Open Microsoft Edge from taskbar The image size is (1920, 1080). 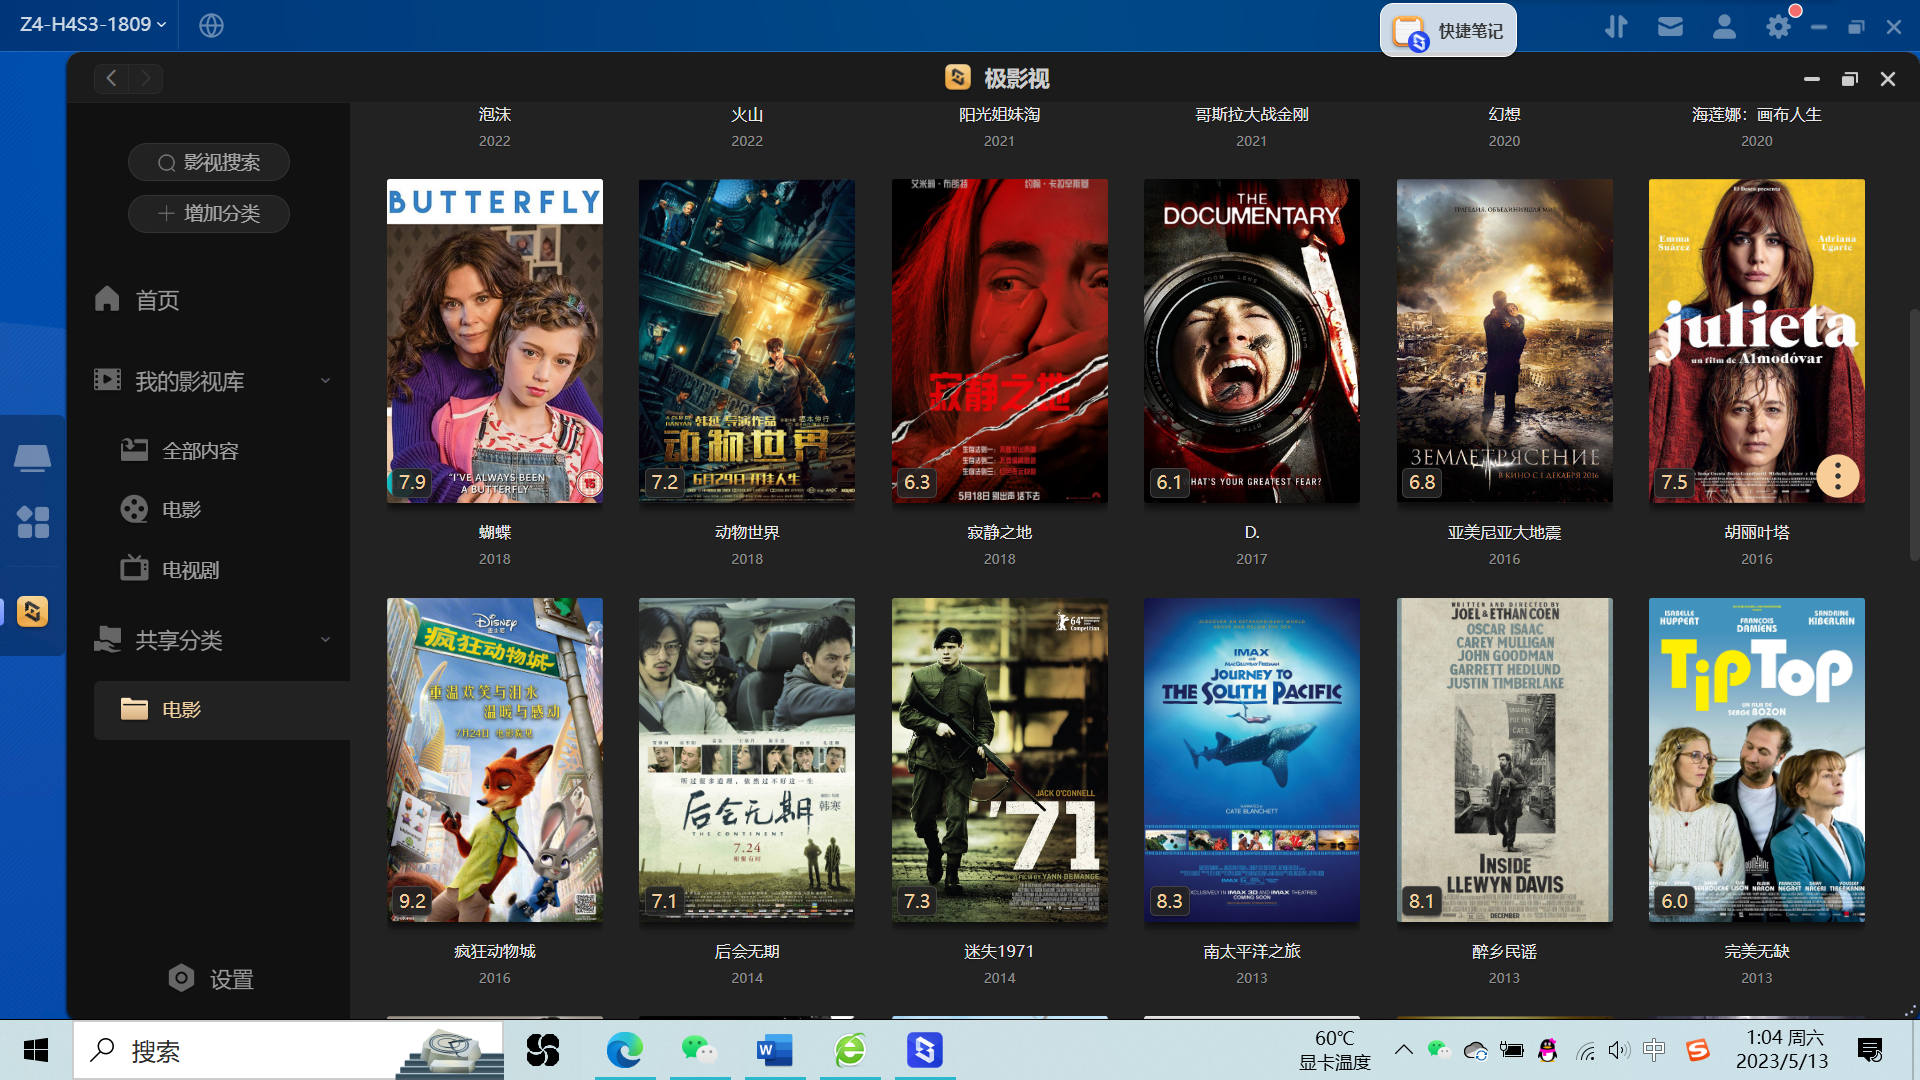point(624,1050)
